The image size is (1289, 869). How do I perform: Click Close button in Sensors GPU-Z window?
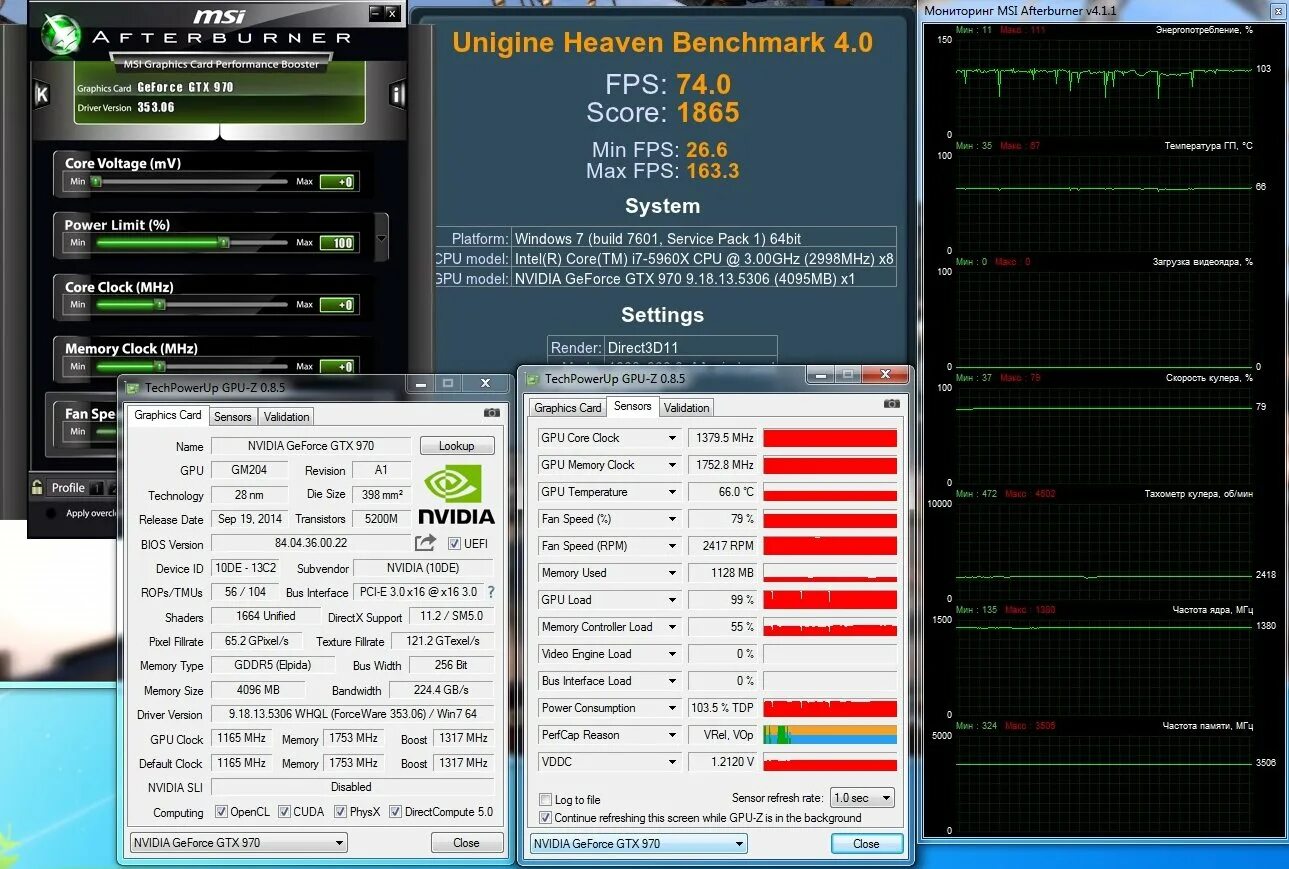coord(867,844)
